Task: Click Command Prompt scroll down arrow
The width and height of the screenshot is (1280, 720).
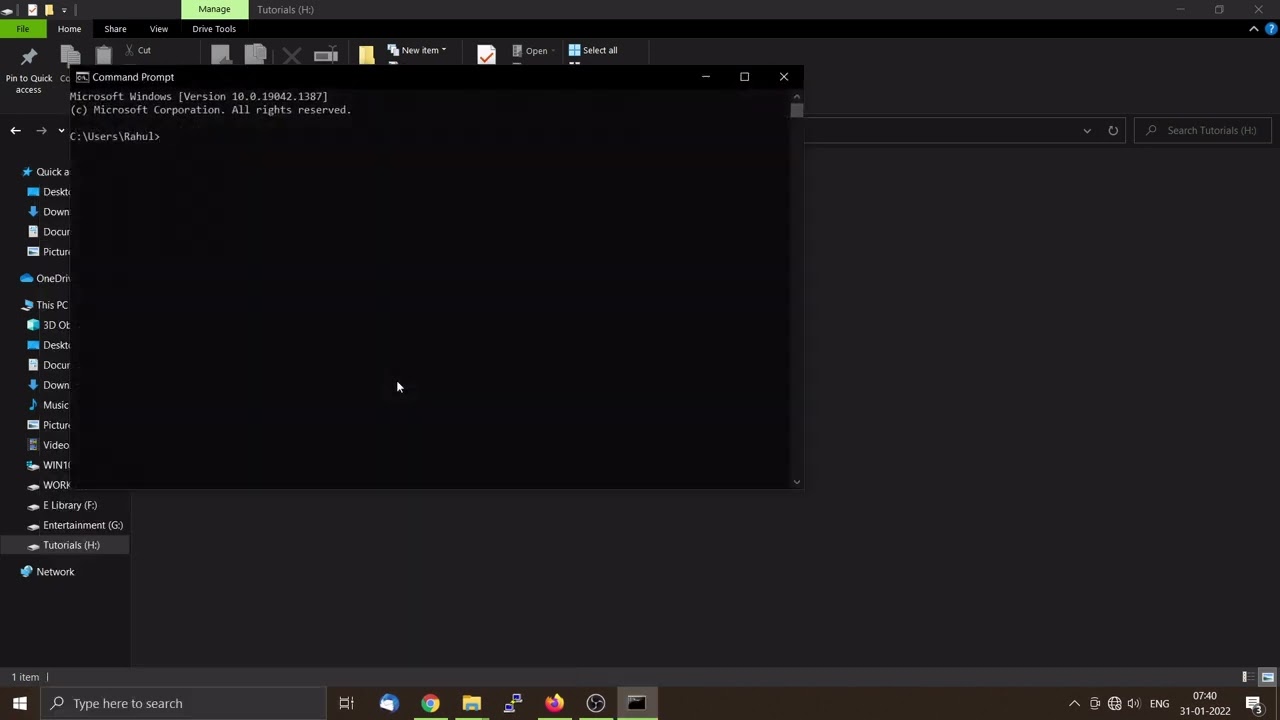Action: 796,482
